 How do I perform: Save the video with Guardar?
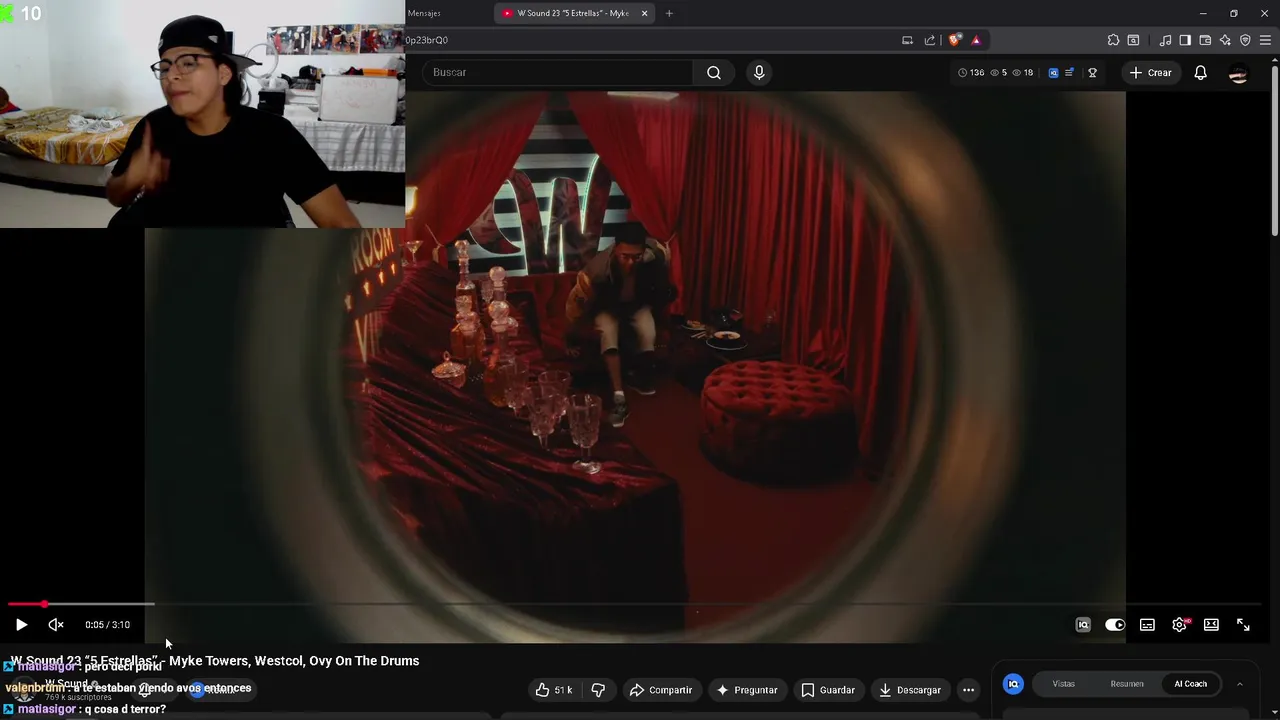pyautogui.click(x=828, y=690)
